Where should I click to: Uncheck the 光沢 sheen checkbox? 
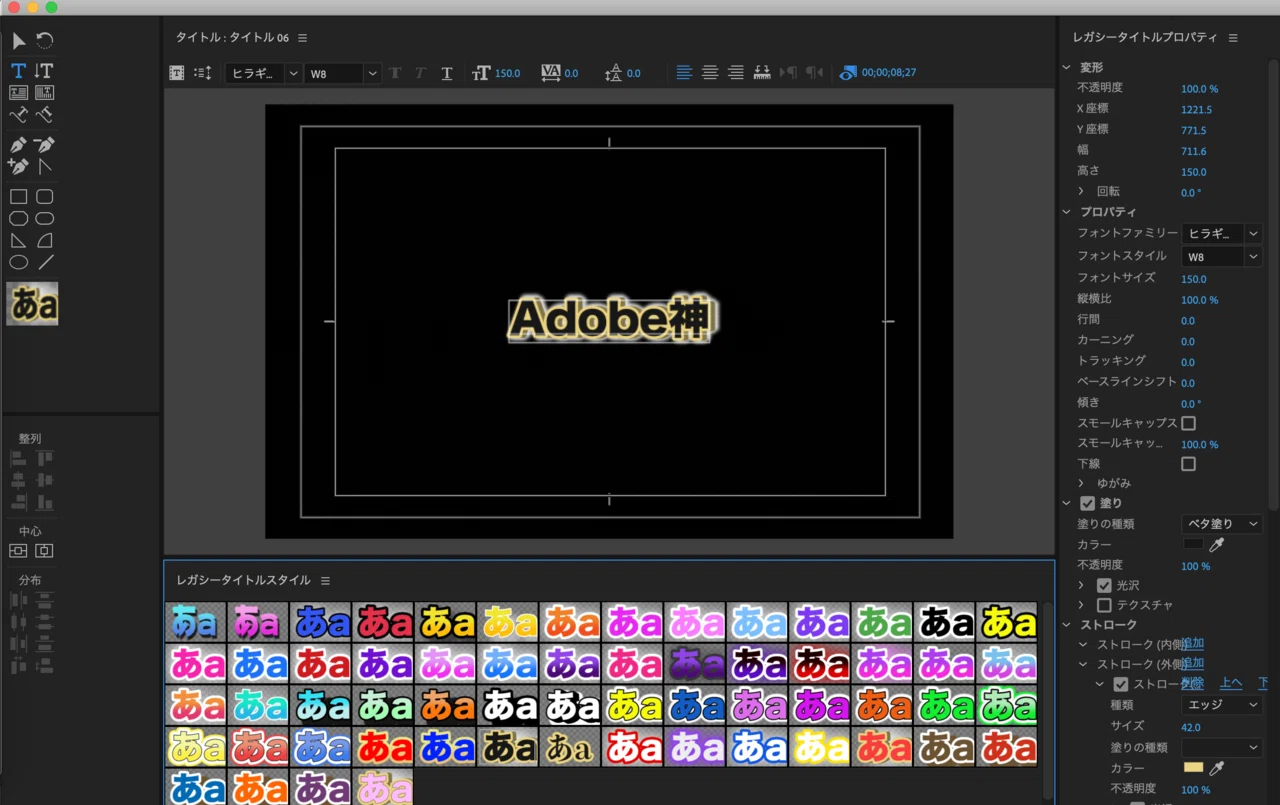point(1104,585)
